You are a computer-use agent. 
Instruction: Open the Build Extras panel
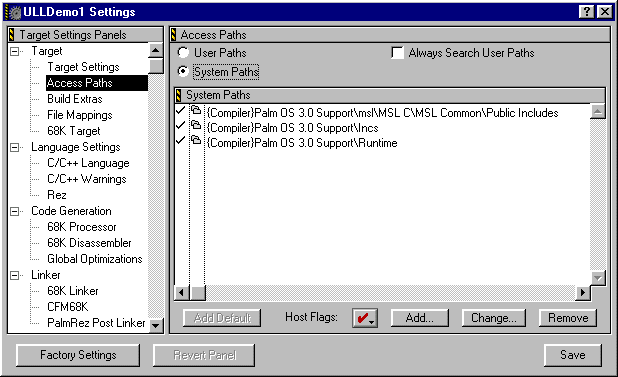tap(75, 99)
